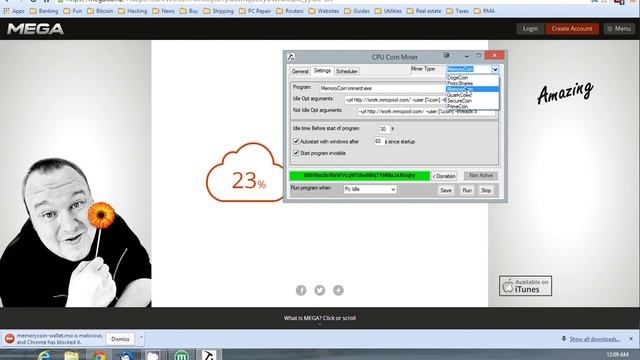
Task: Click the idle time seconds field
Action: (384, 129)
